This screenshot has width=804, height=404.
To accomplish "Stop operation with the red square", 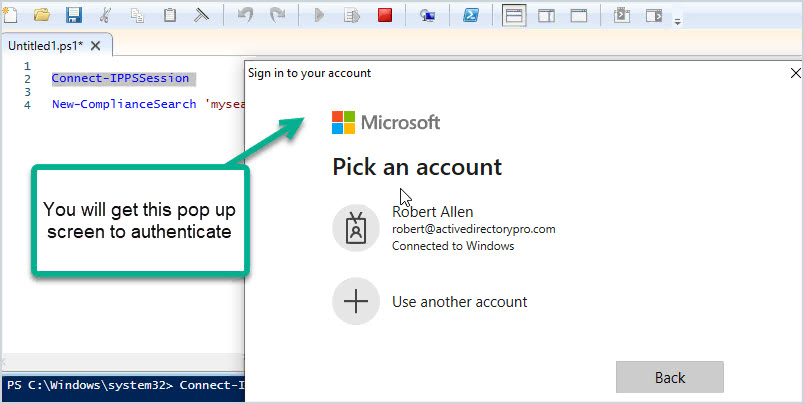I will (x=385, y=15).
